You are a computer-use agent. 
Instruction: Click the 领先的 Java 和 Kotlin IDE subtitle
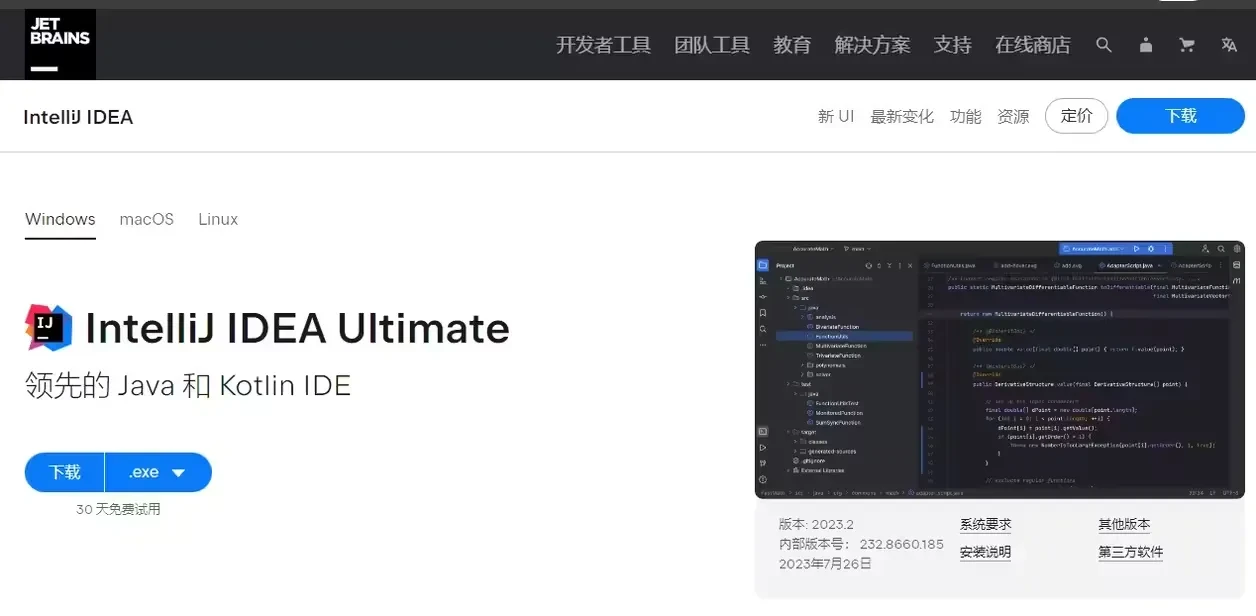click(188, 386)
